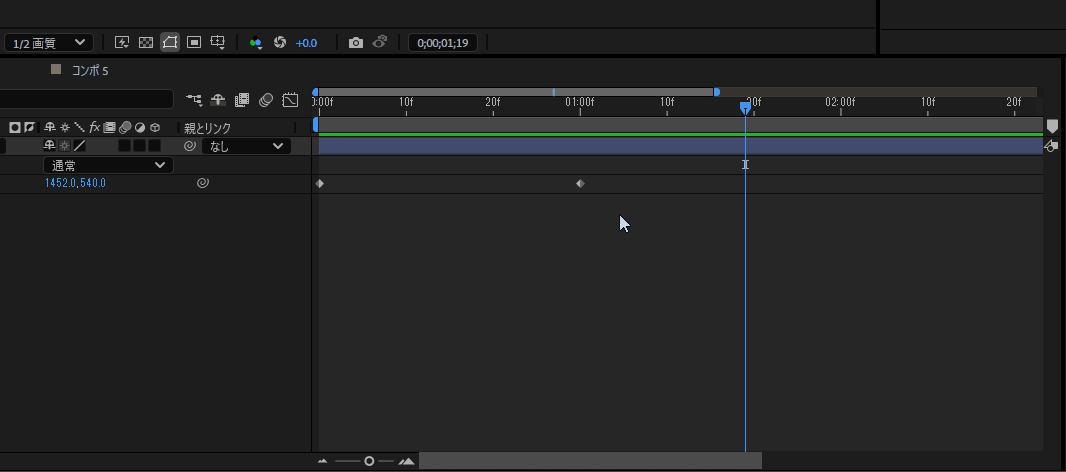Viewport: 1066px width, 472px height.
Task: Click the Comp Marker Bin icon
Action: (1052, 127)
